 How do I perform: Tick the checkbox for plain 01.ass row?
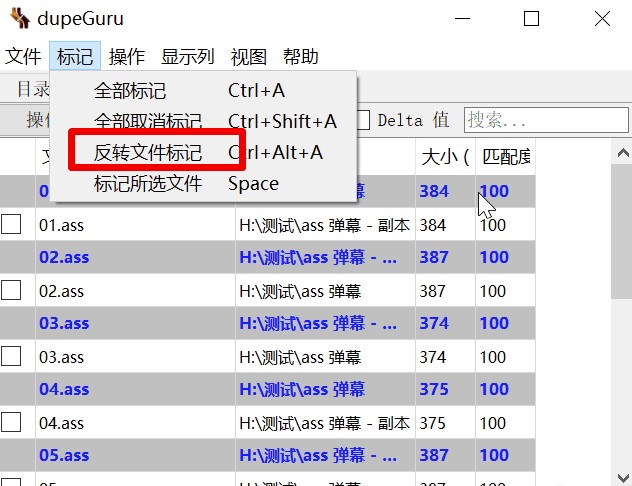[10, 224]
